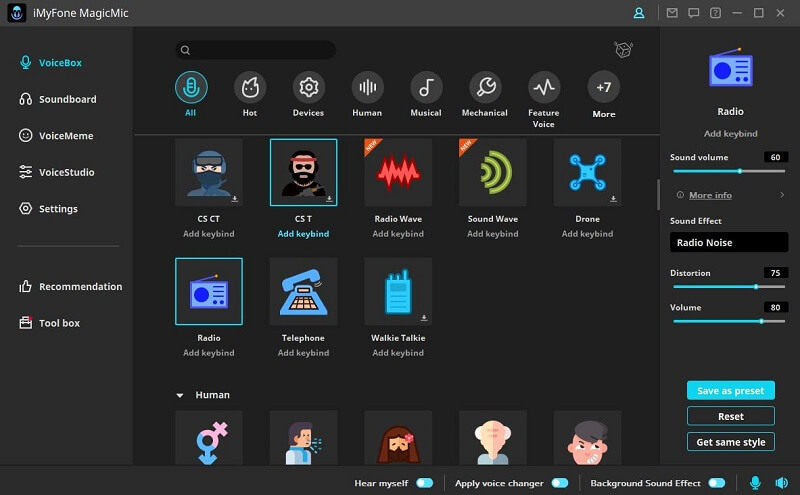Add keybind under Drone

(x=587, y=234)
